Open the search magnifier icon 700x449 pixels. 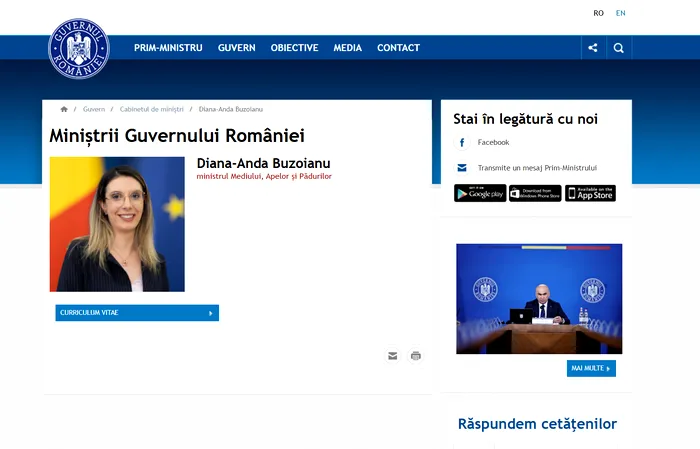(x=619, y=48)
